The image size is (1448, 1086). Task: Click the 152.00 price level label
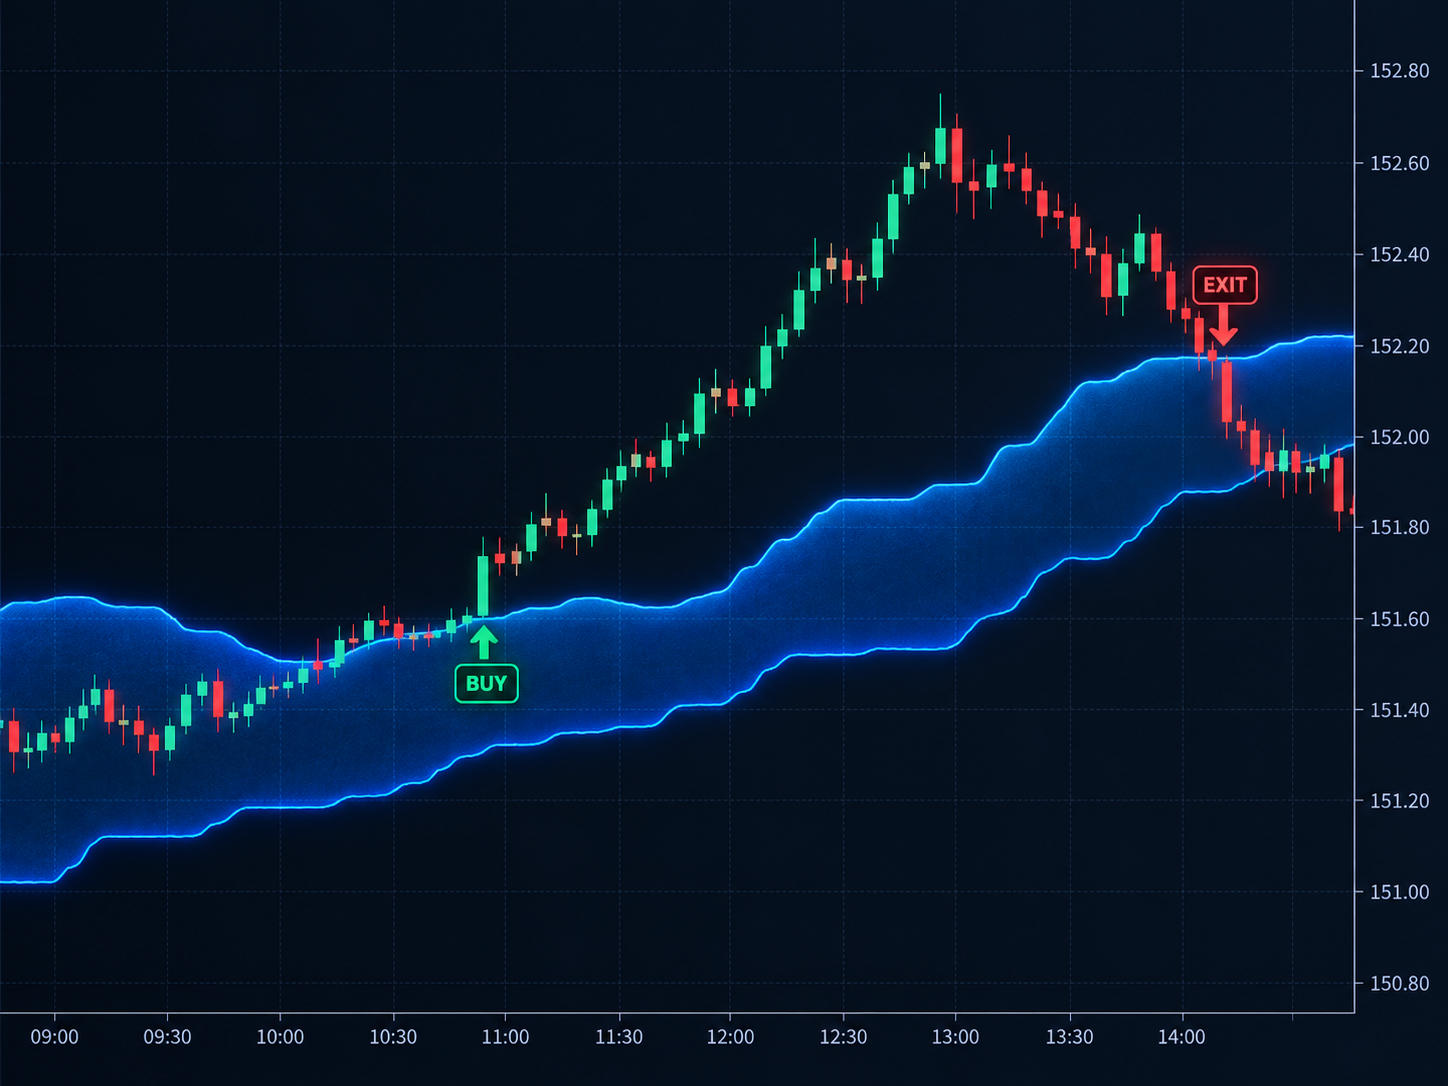tap(1399, 437)
